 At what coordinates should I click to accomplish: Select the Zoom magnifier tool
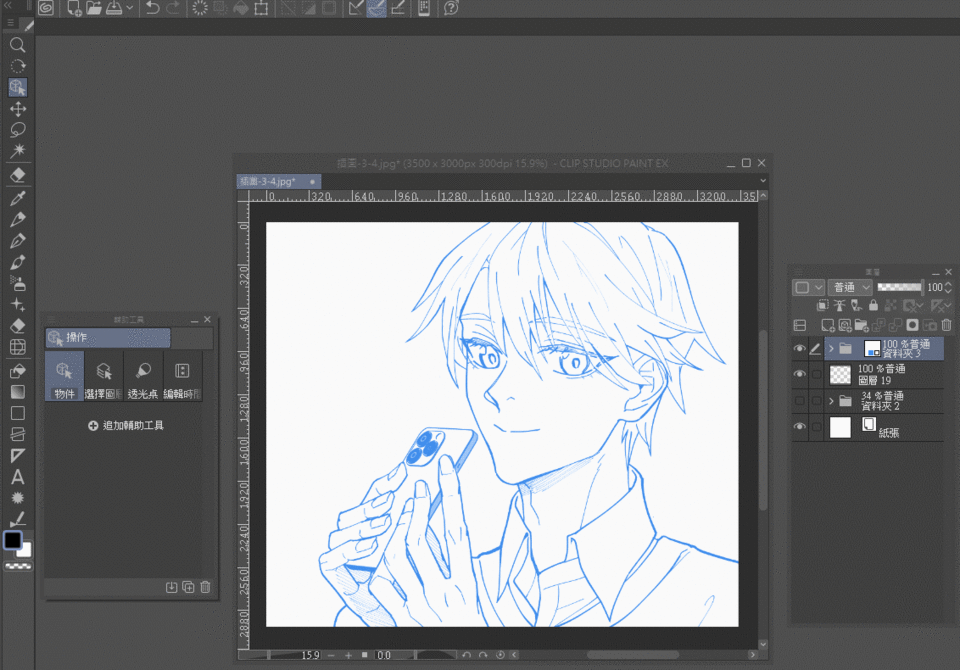point(18,45)
